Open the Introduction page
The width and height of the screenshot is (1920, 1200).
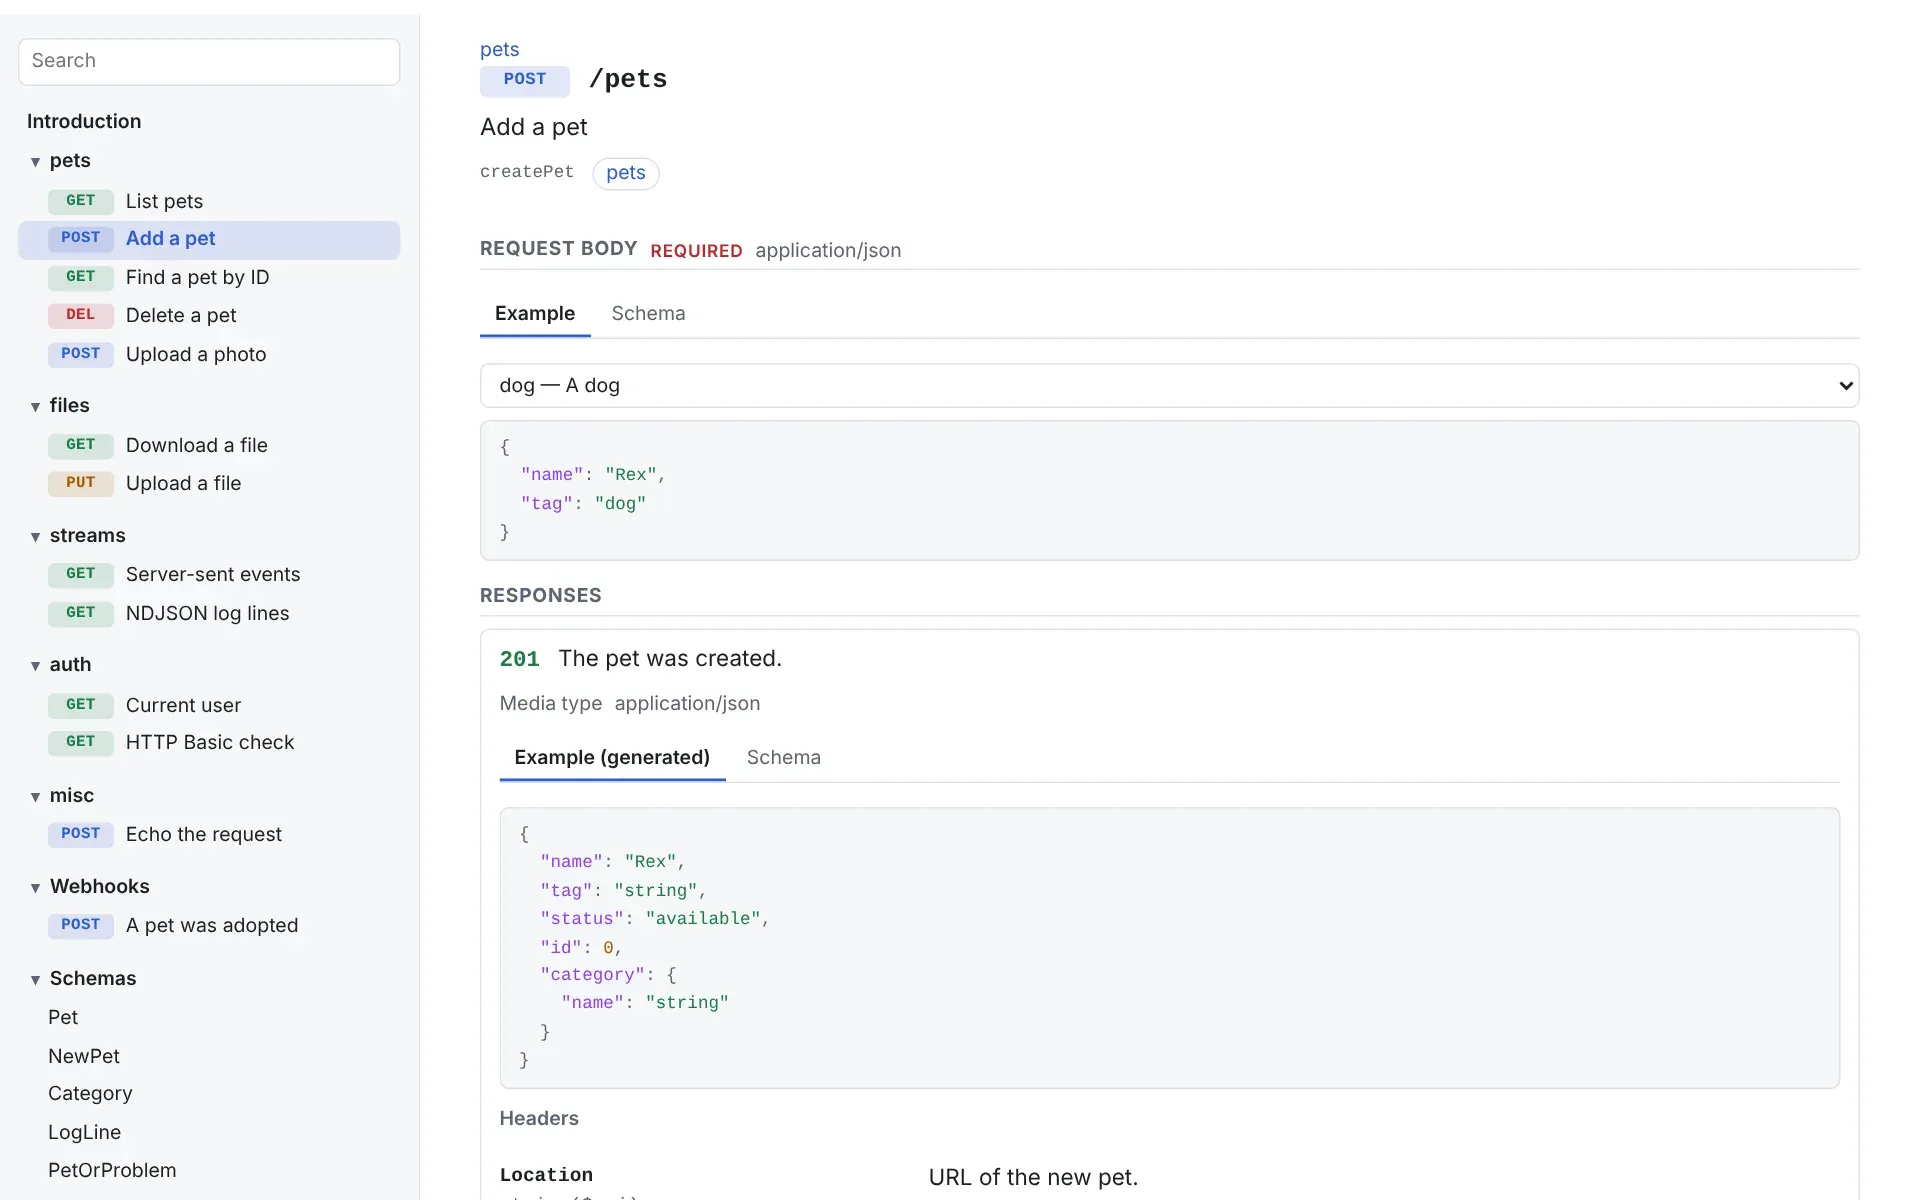pyautogui.click(x=84, y=121)
